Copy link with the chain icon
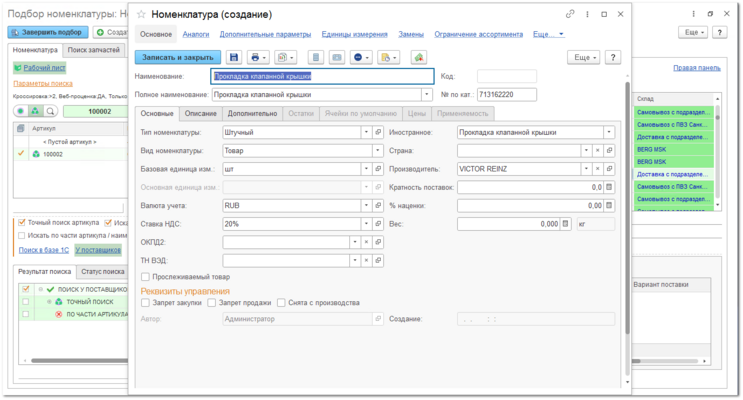This screenshot has width=743, height=400. point(570,14)
